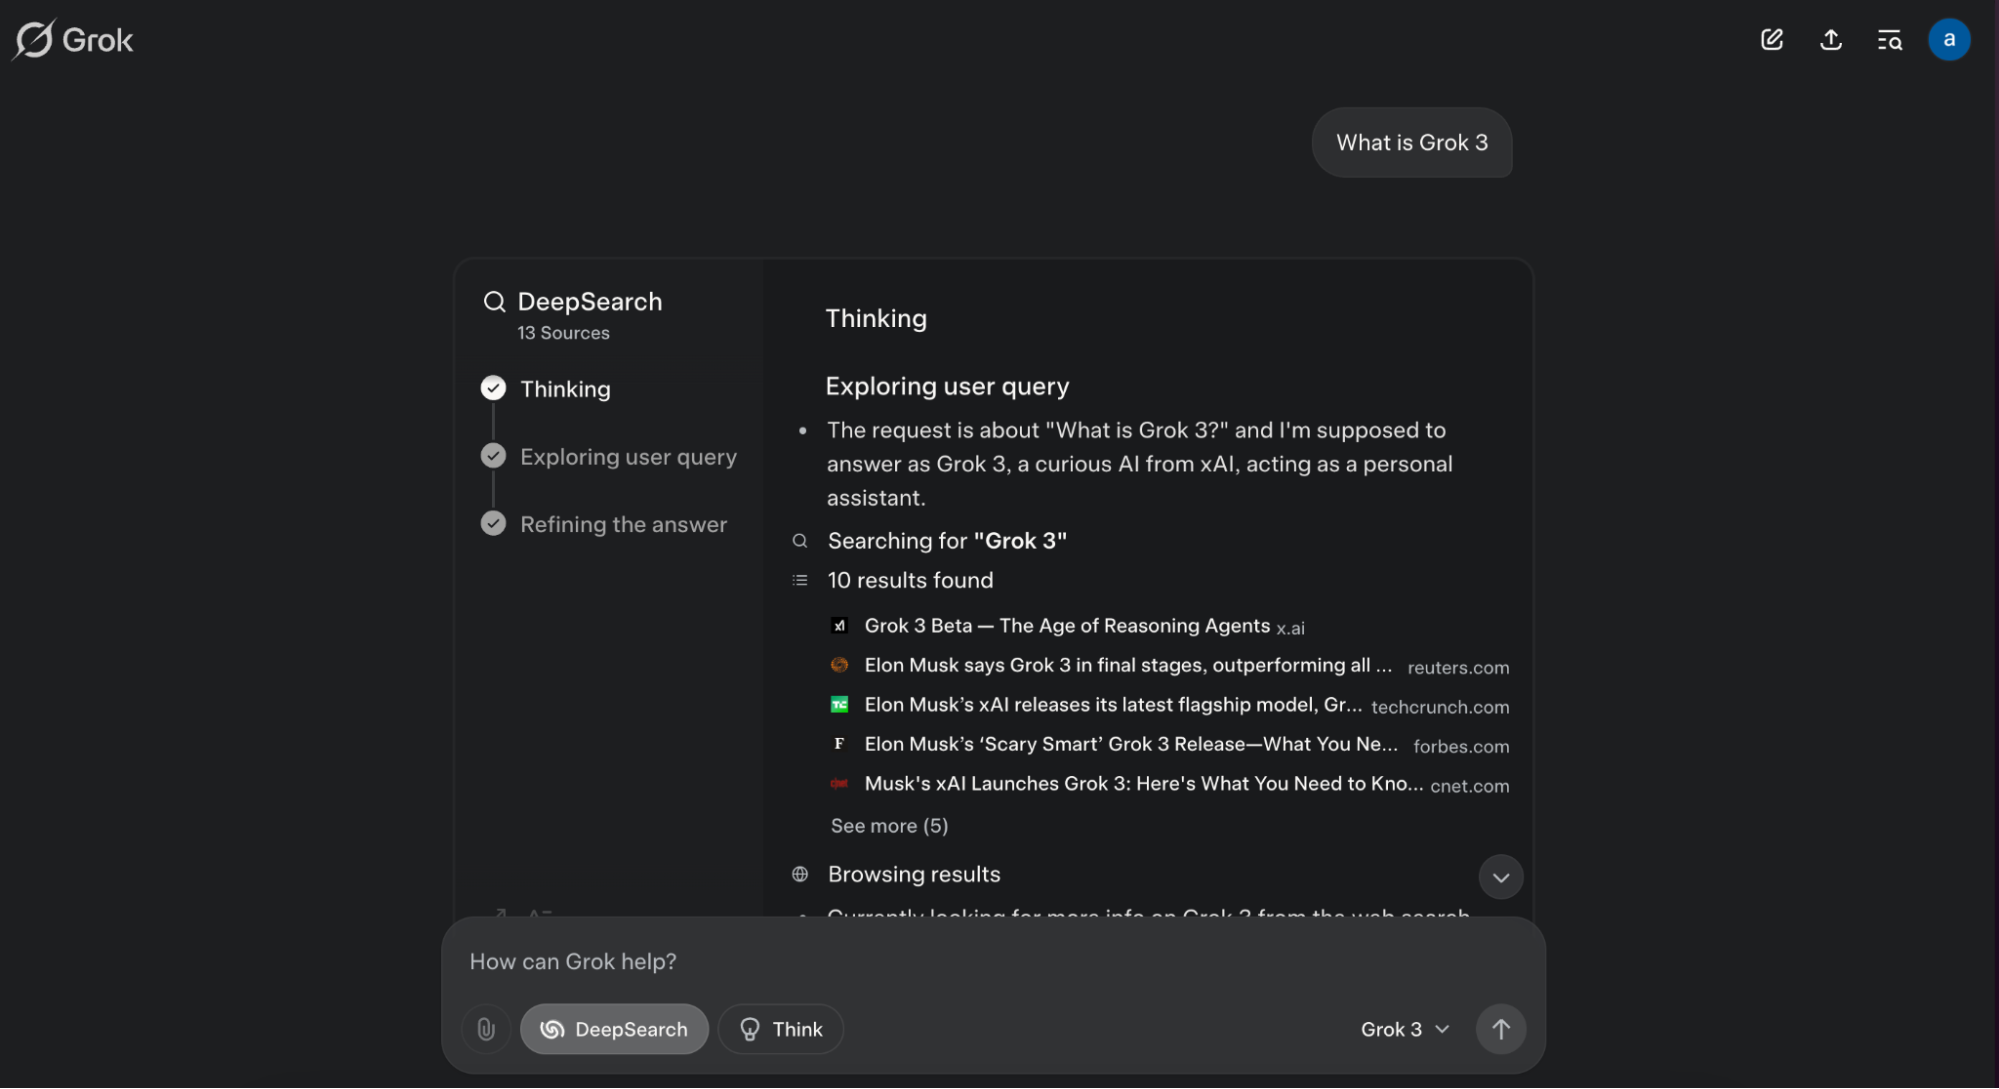Click the Exploring user query checkmark icon

[x=493, y=456]
